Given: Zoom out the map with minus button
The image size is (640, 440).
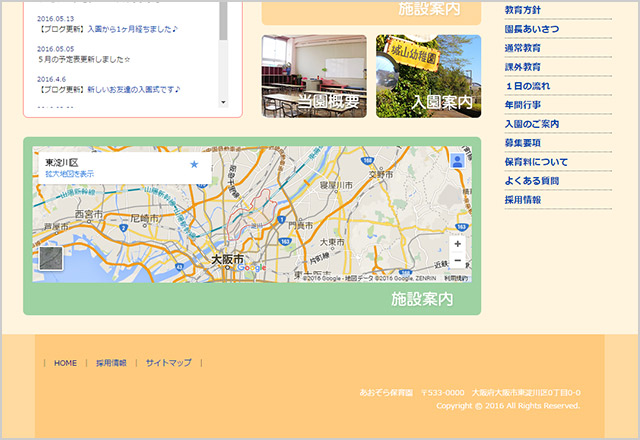Looking at the screenshot, I should click(x=457, y=261).
